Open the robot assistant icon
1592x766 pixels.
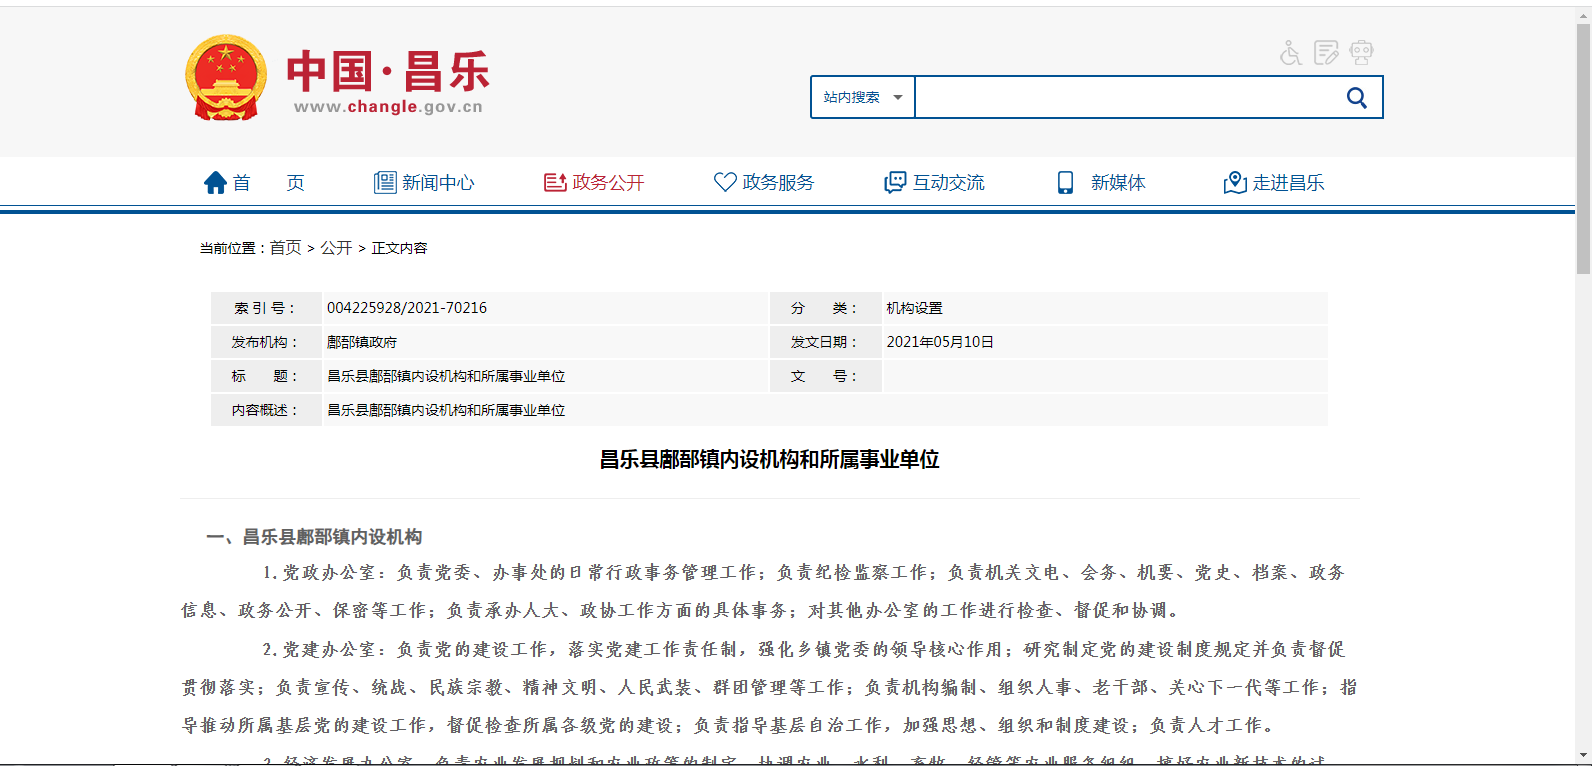(1361, 53)
